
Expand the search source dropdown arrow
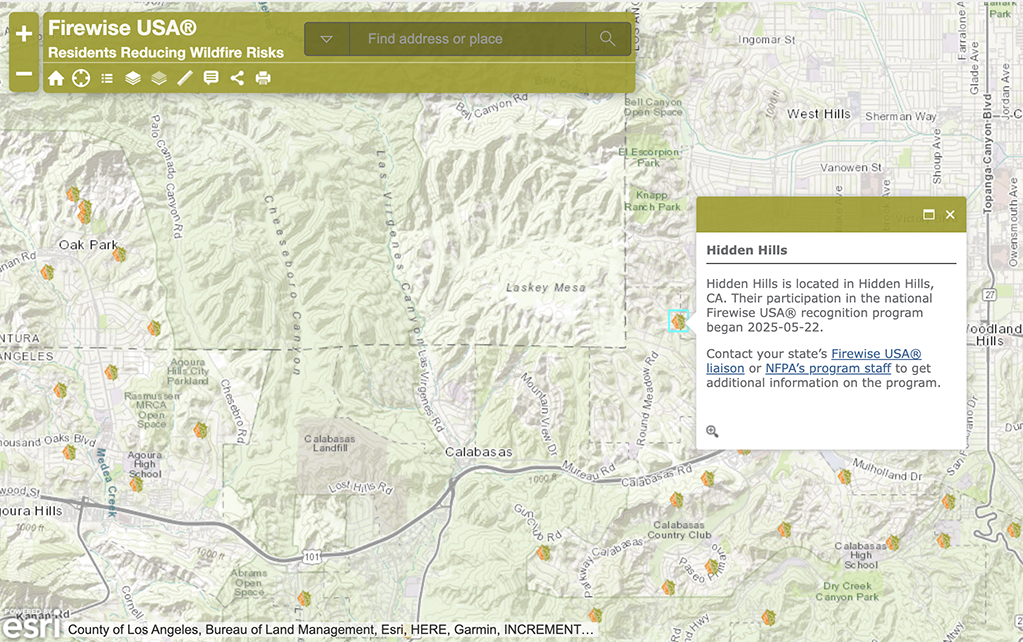tap(327, 39)
